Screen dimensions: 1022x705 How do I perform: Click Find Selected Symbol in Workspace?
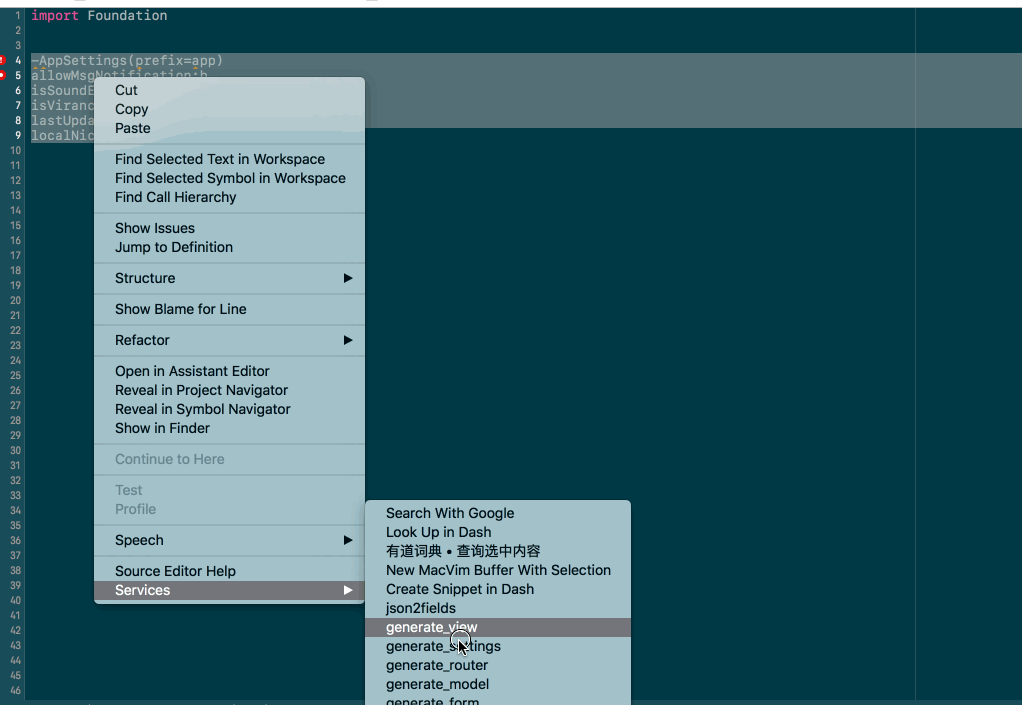coord(229,178)
